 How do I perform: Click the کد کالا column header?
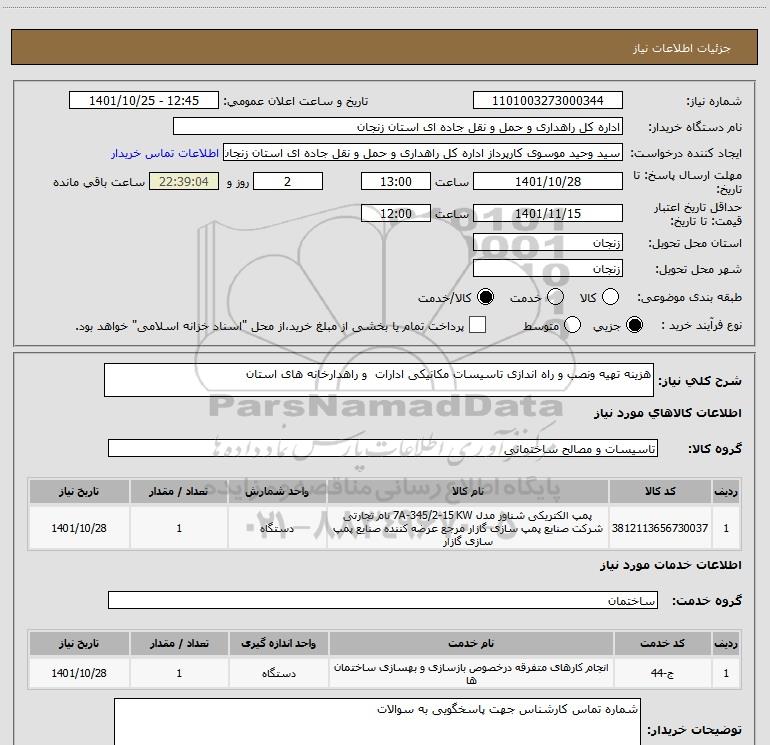(660, 491)
